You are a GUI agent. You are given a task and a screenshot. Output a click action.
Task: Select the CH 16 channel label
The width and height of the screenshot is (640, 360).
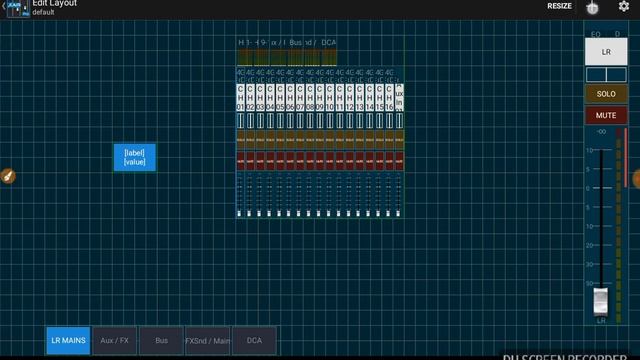(x=389, y=98)
